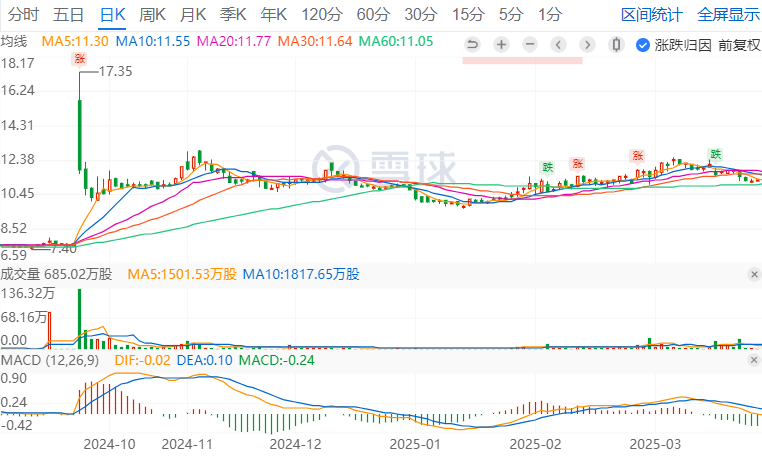Click the MA30:11.64 indicator label
The image size is (762, 462).
click(315, 41)
